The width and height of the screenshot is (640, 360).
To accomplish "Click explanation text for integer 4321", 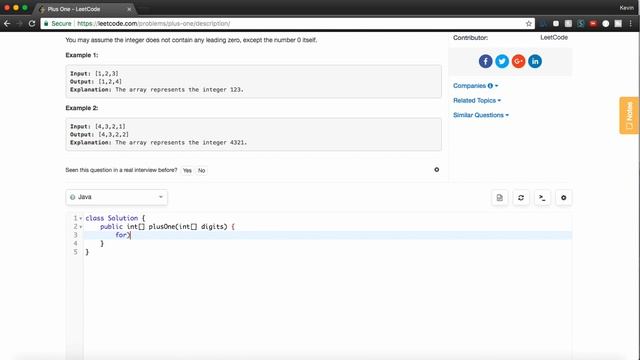I will click(x=158, y=142).
